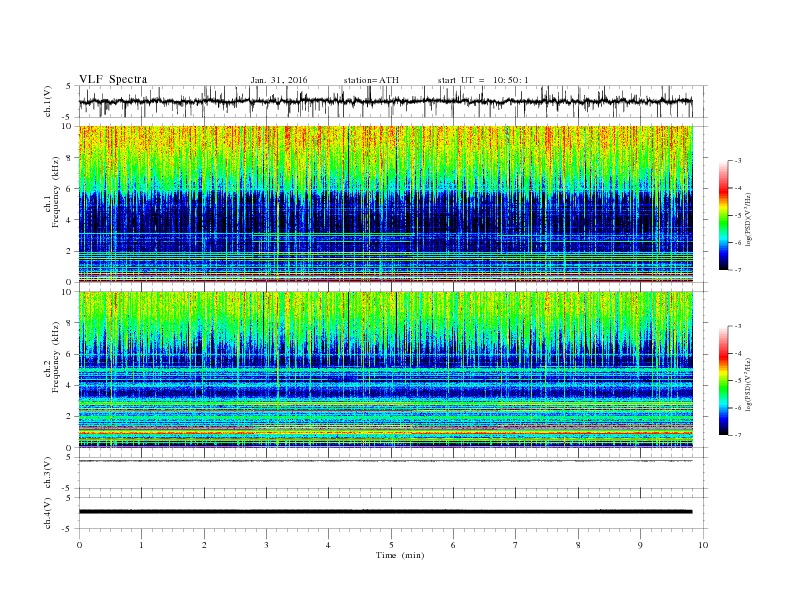Click the "Time (min)" axis title
This screenshot has height=612, width=792.
tap(400, 555)
